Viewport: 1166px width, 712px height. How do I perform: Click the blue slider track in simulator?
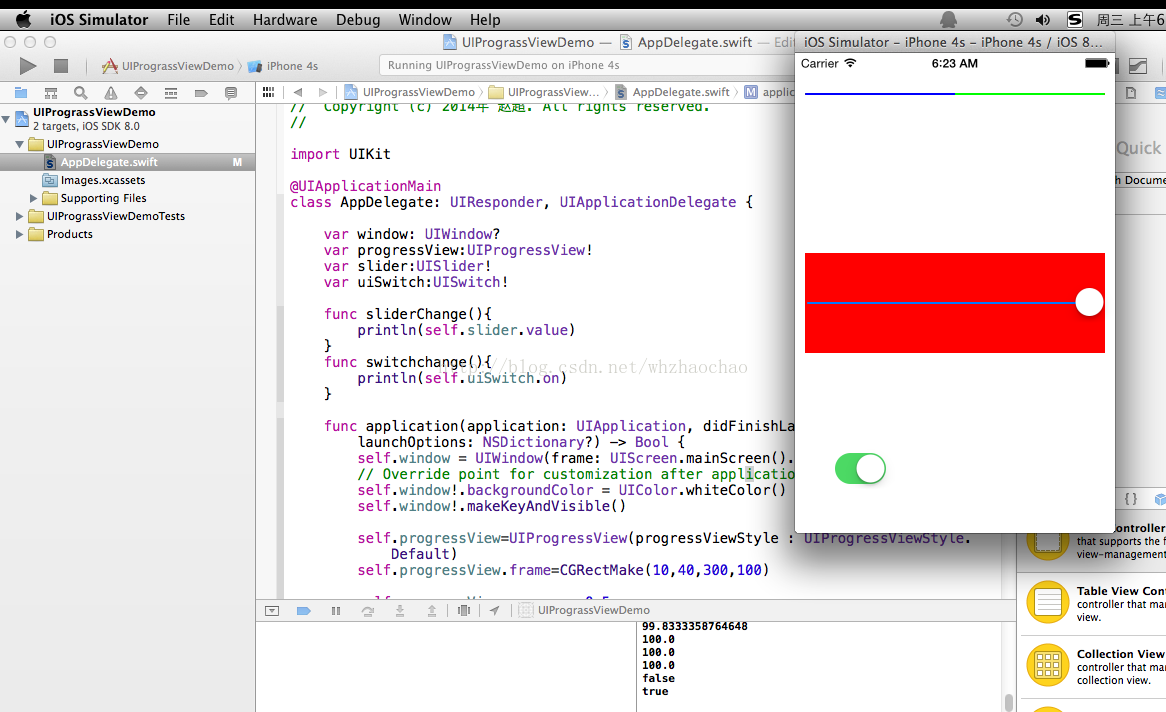coord(941,303)
